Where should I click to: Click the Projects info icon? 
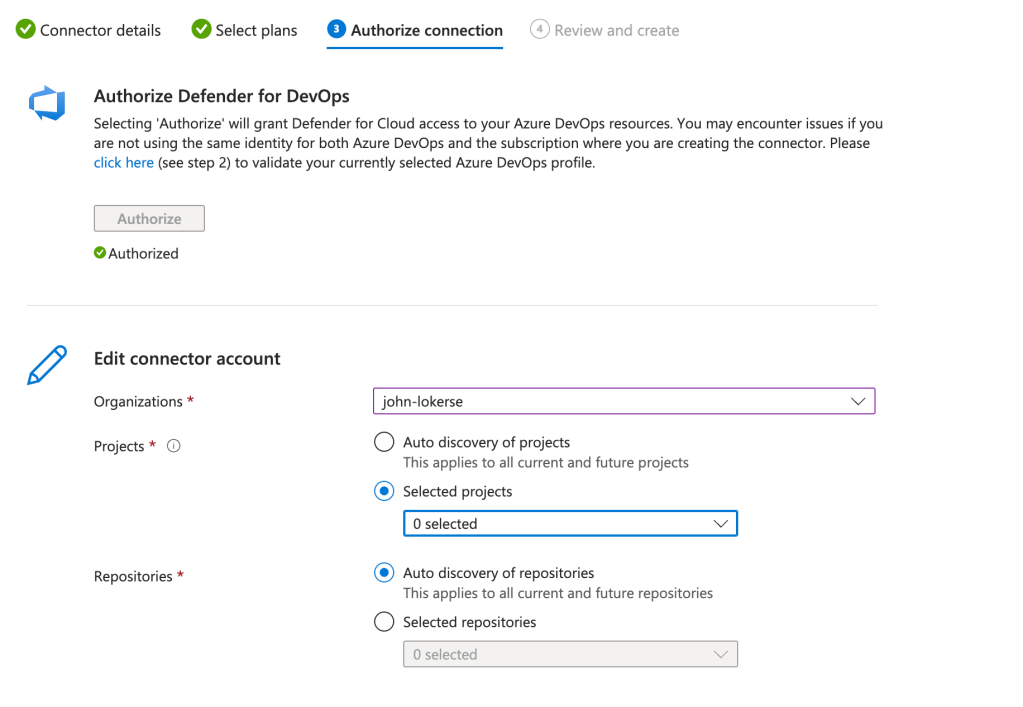[x=173, y=447]
